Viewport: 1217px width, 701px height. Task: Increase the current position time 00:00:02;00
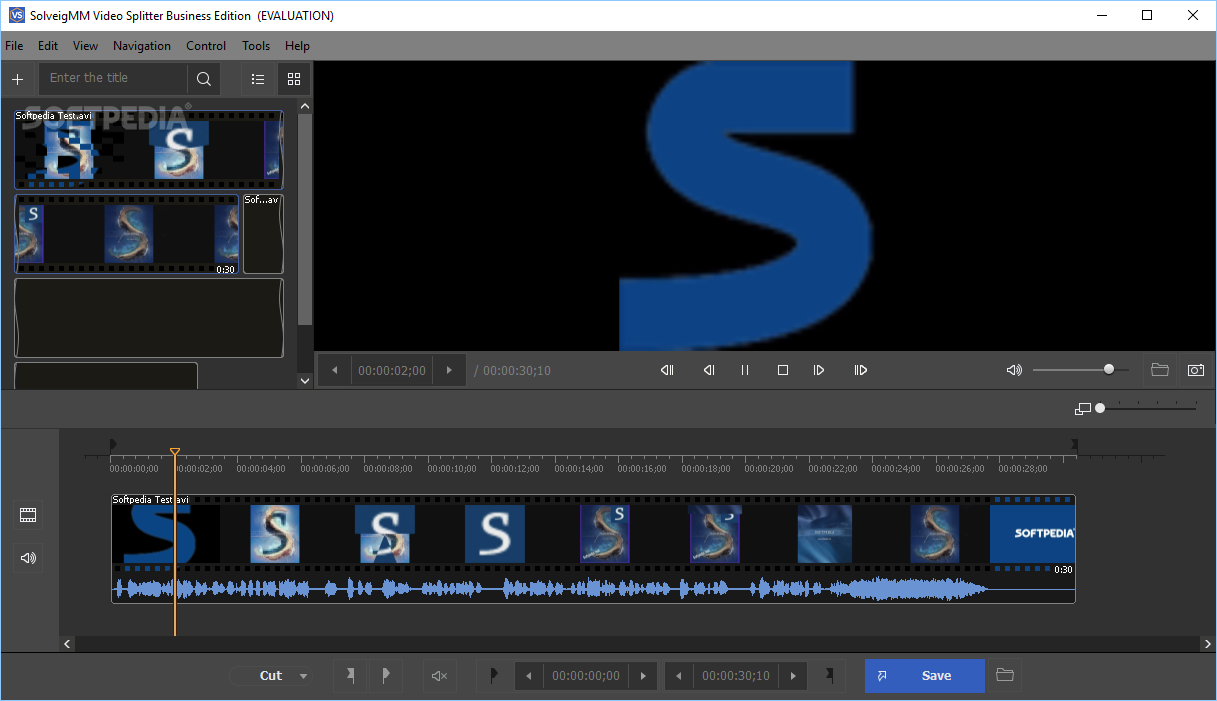449,371
